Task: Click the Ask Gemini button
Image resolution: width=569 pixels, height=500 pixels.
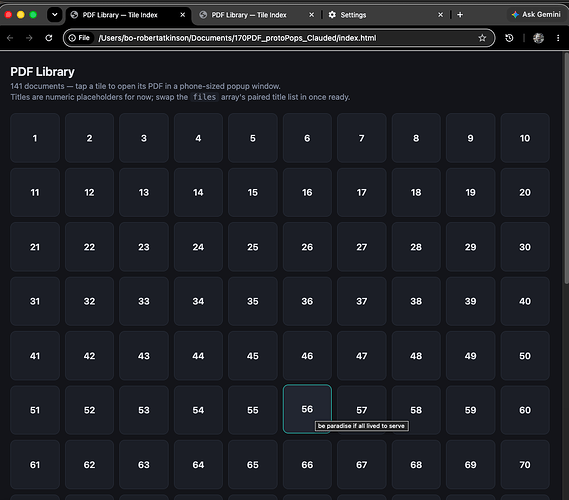Action: tap(536, 15)
